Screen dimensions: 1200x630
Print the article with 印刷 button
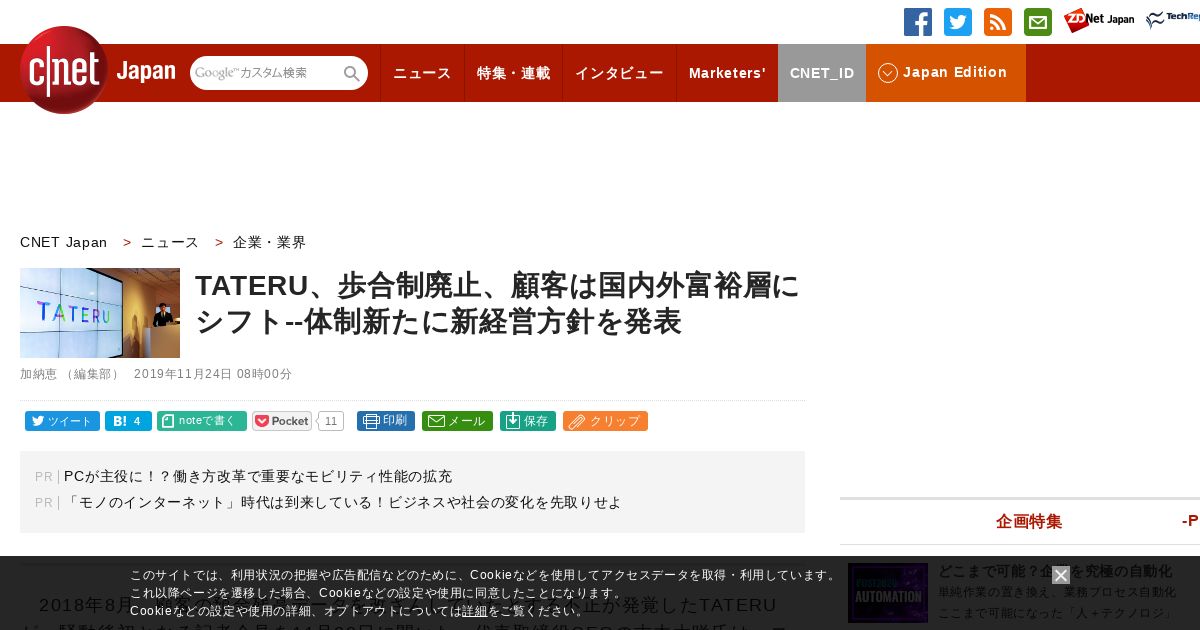pyautogui.click(x=386, y=421)
